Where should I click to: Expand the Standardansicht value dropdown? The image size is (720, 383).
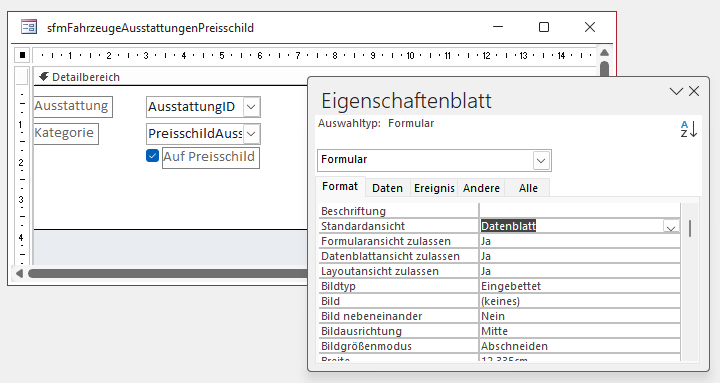pos(671,227)
